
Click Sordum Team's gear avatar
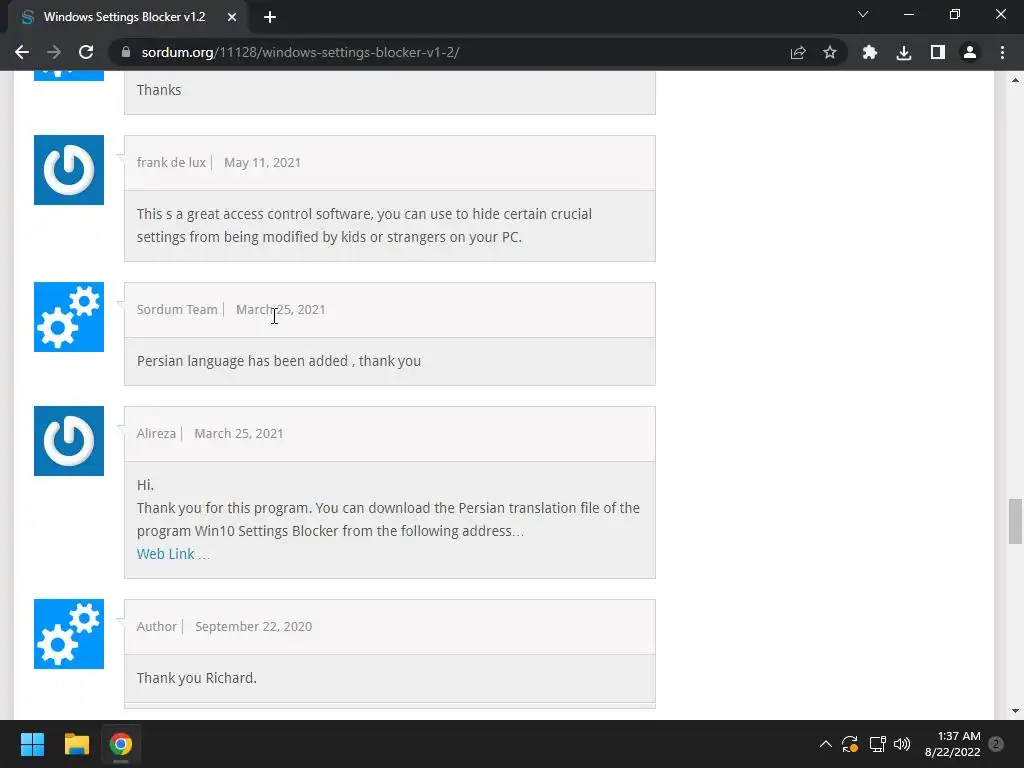point(69,317)
